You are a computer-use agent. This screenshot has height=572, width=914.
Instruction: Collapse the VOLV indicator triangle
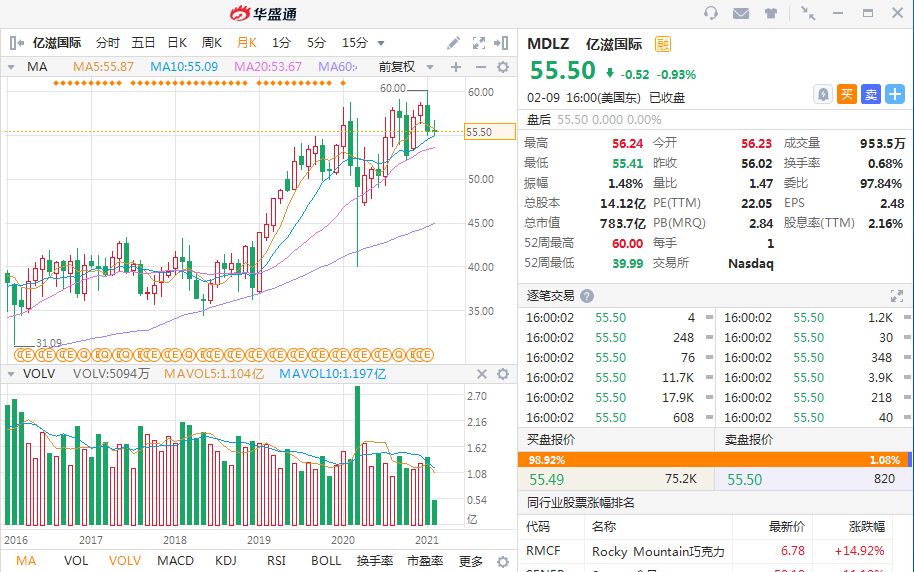[10, 374]
